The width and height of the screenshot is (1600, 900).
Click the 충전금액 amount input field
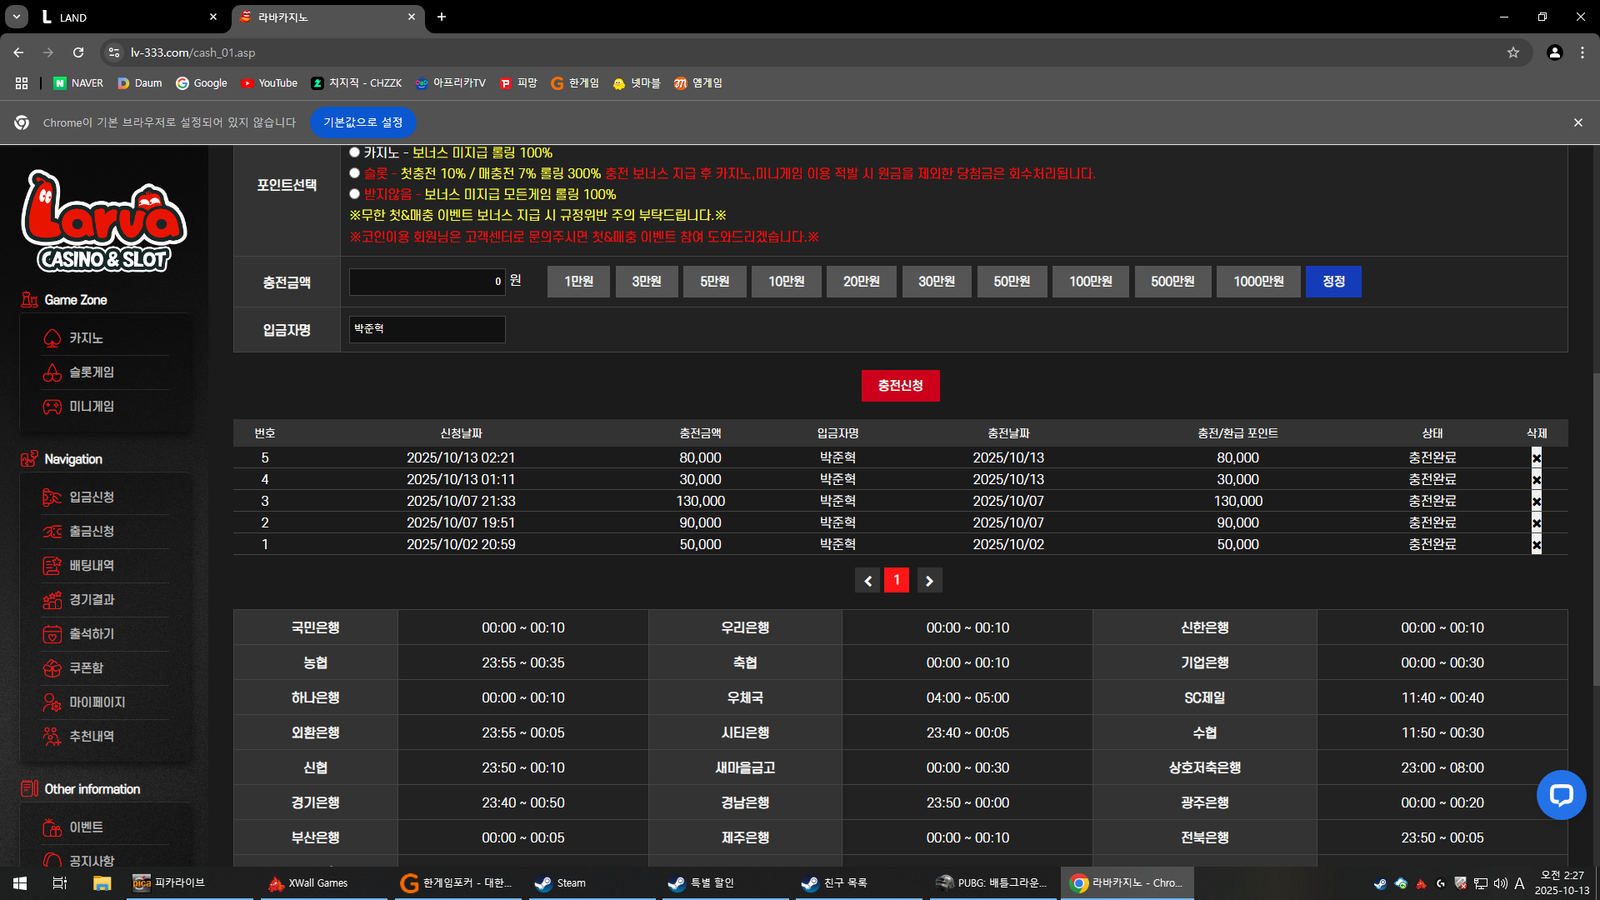[x=426, y=282]
